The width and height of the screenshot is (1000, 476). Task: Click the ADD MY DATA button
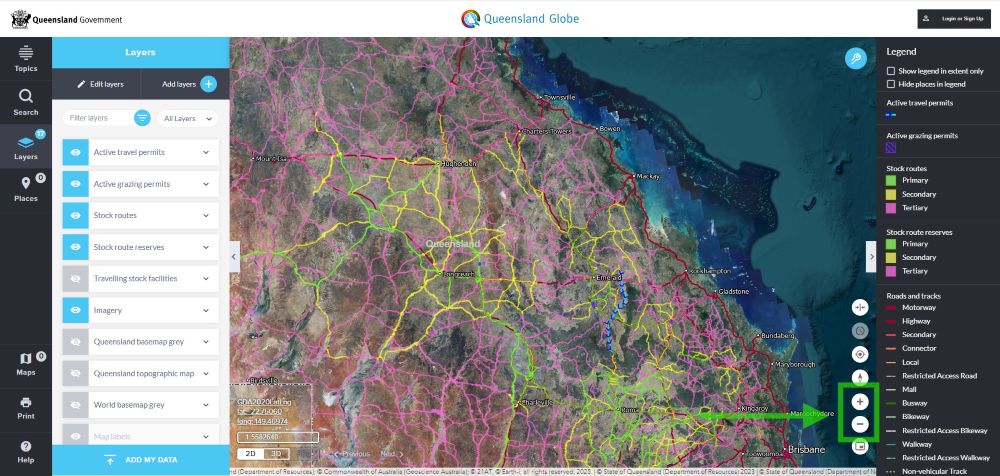140,460
